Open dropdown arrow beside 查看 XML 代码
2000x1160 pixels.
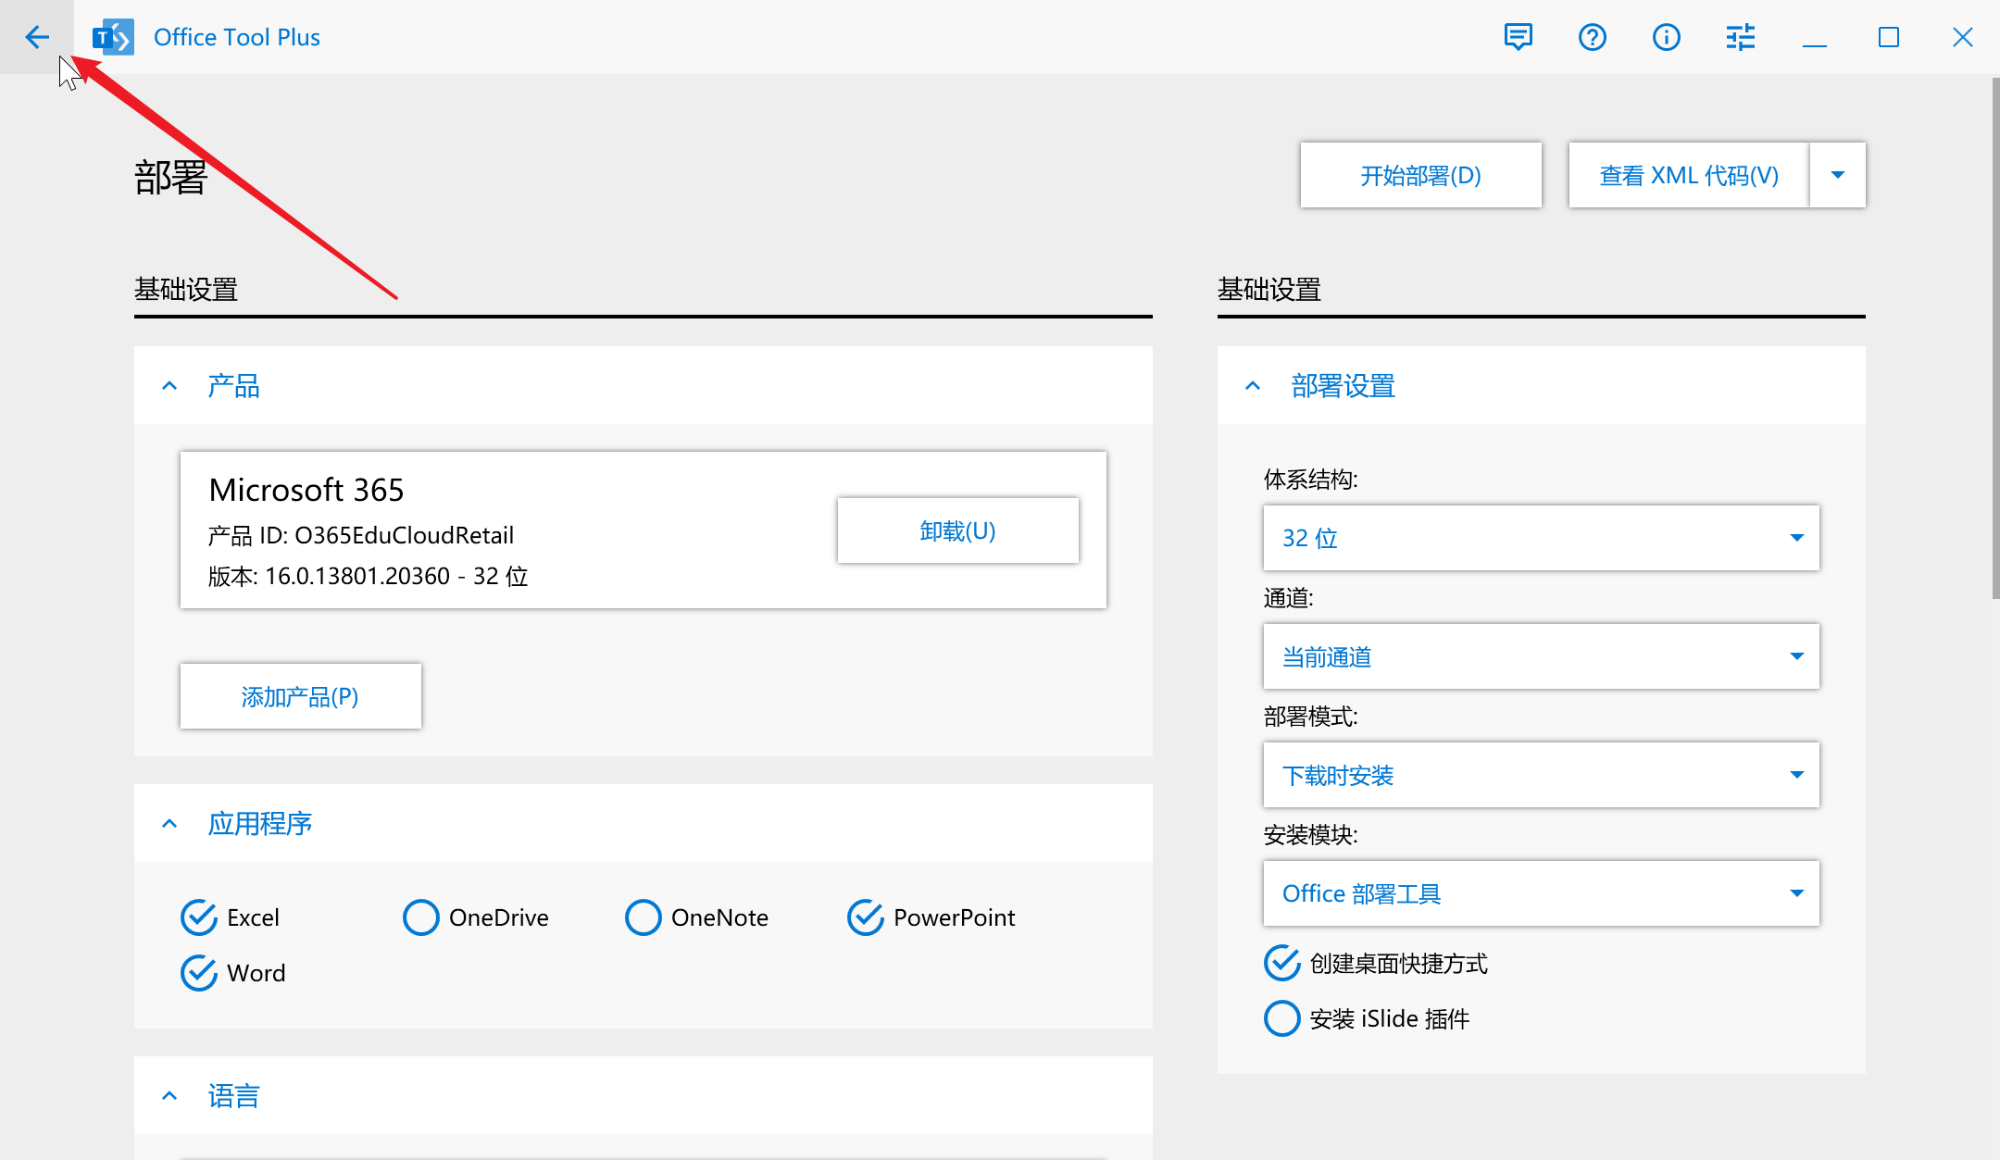tap(1838, 175)
